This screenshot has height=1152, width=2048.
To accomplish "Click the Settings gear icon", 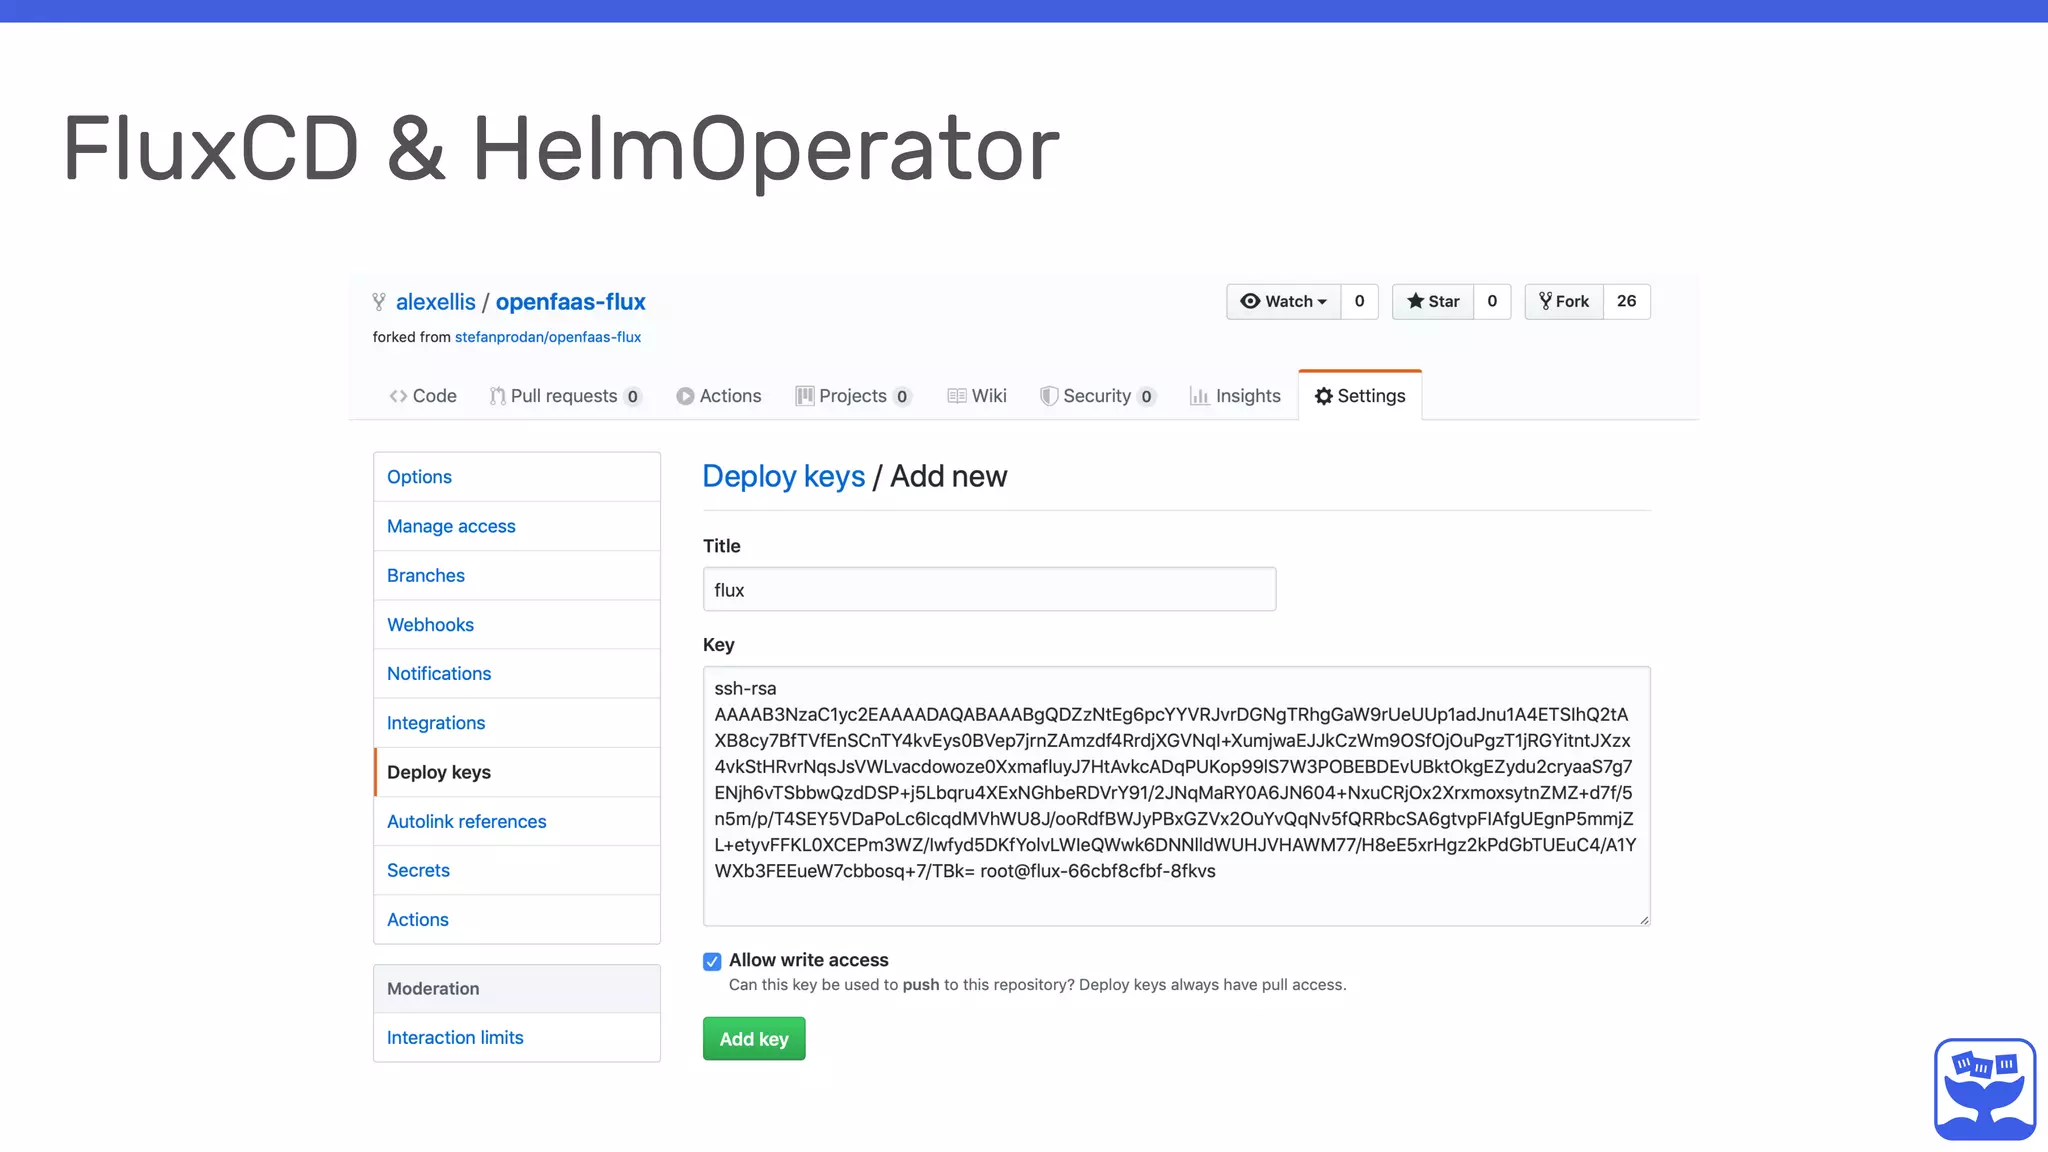I will [1324, 396].
